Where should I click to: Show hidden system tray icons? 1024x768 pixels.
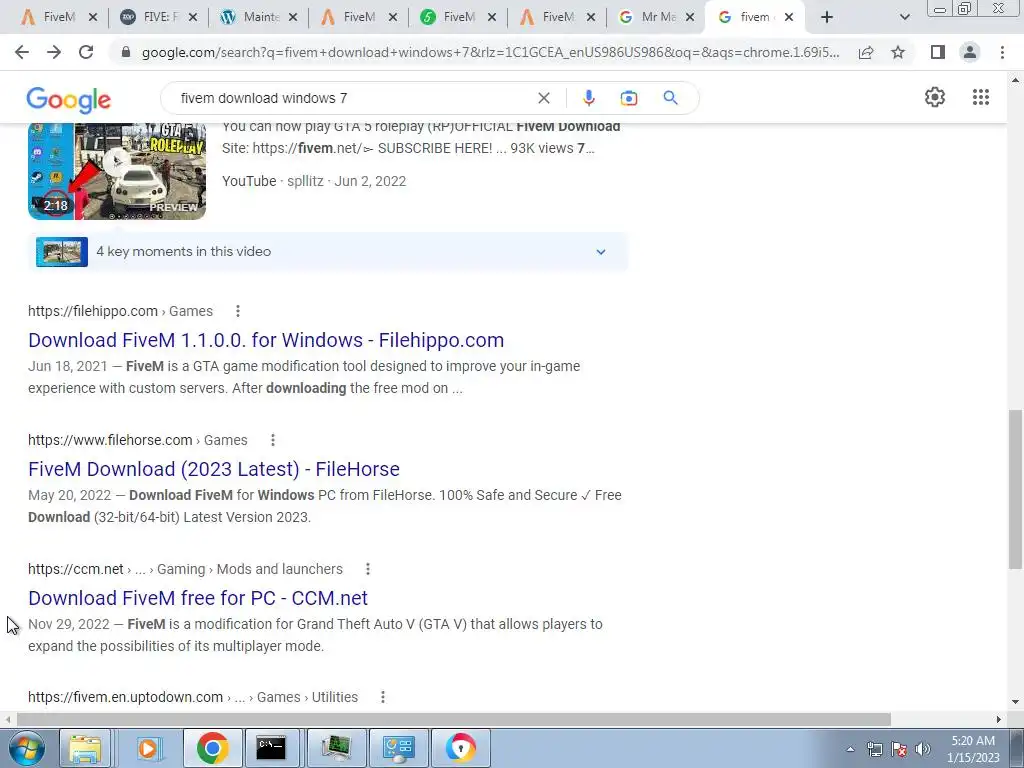point(850,749)
